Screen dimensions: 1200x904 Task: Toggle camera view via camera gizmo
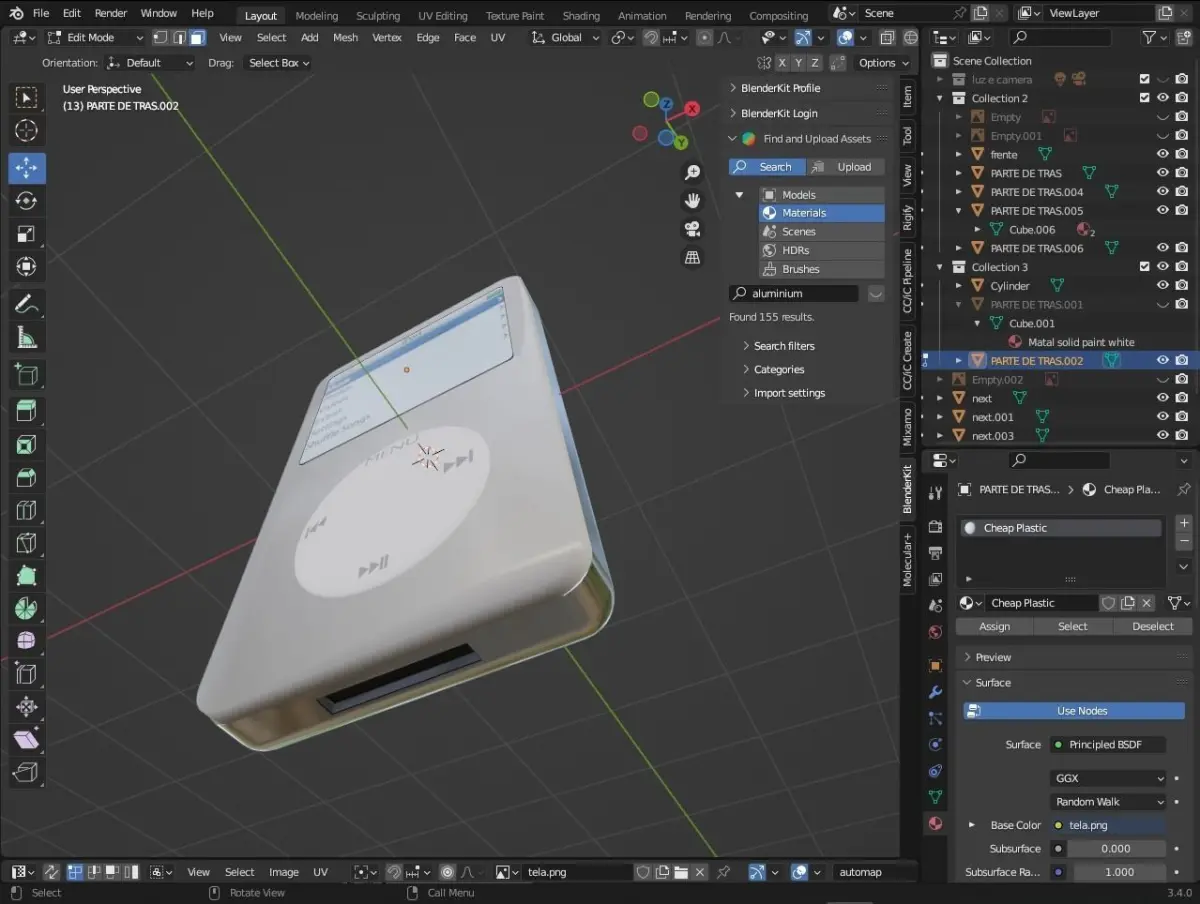692,229
